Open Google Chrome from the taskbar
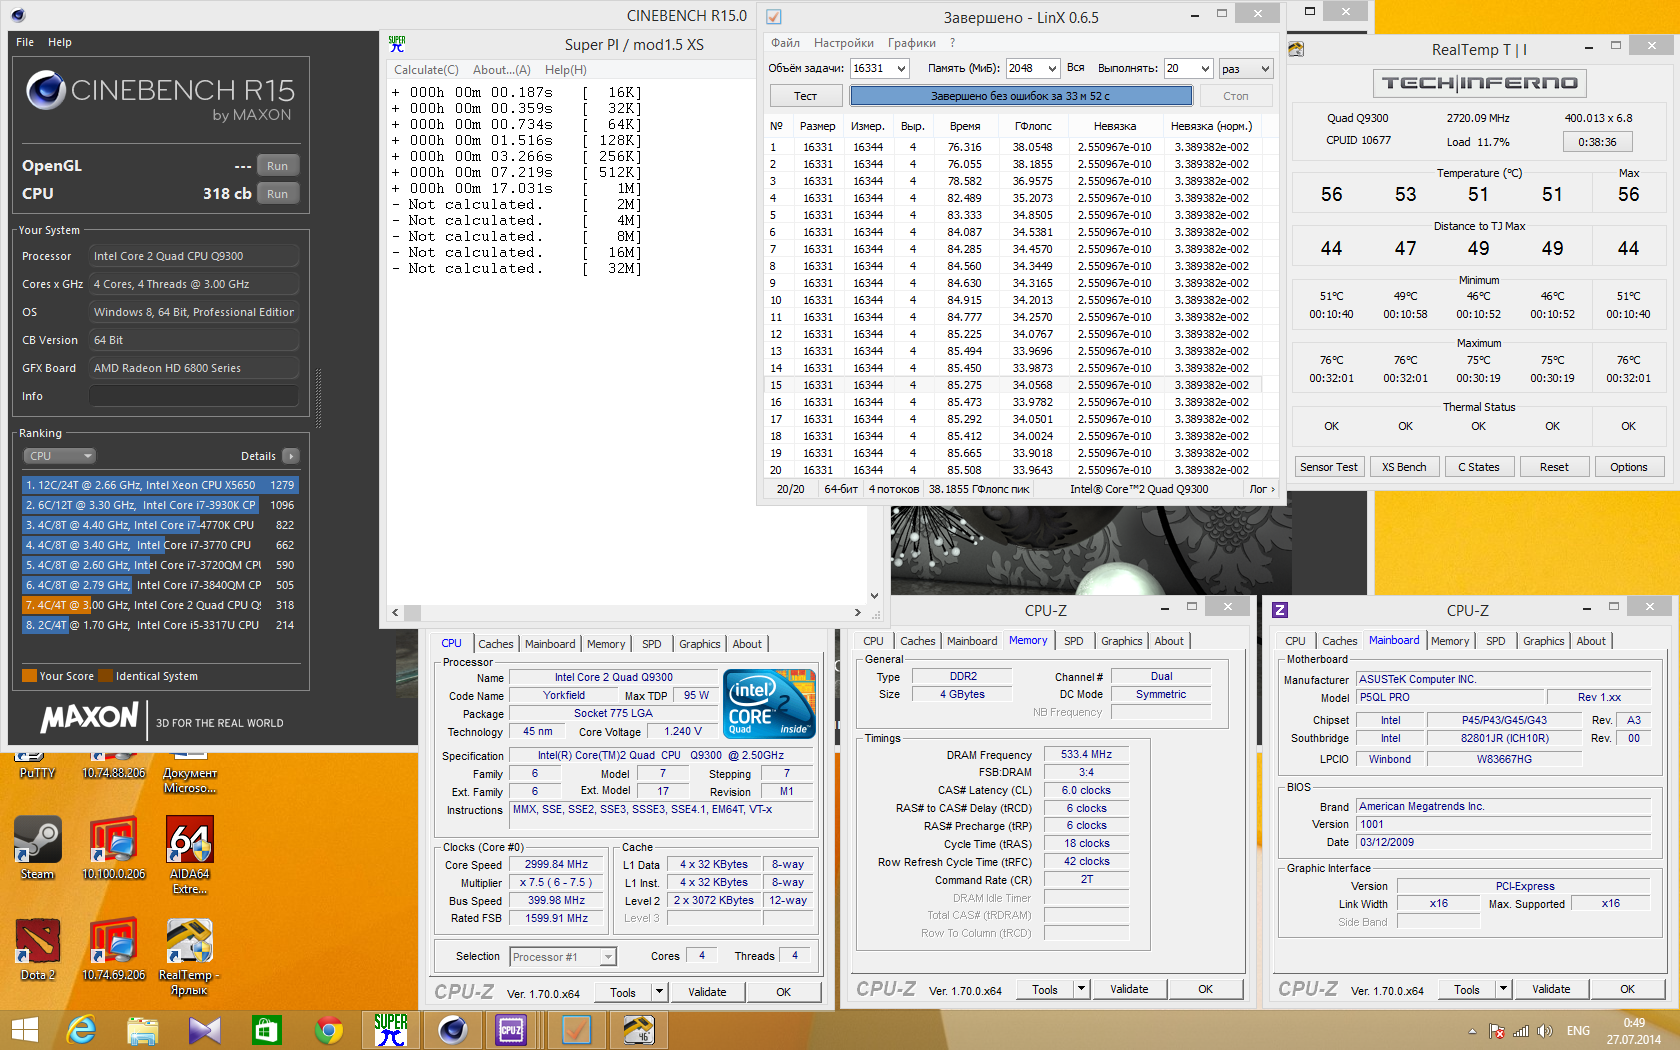The image size is (1680, 1050). [x=328, y=1029]
